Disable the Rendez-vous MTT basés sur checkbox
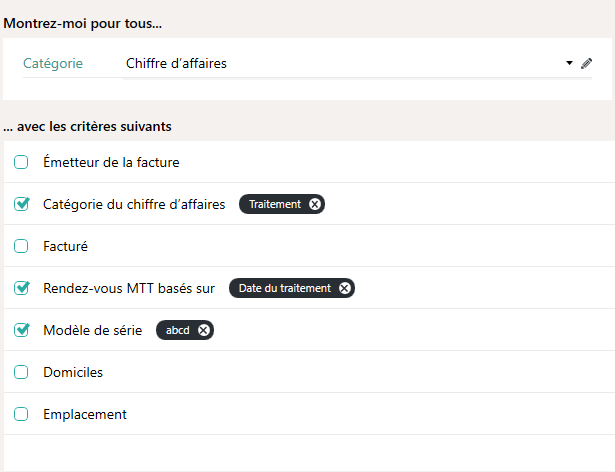 click(21, 288)
